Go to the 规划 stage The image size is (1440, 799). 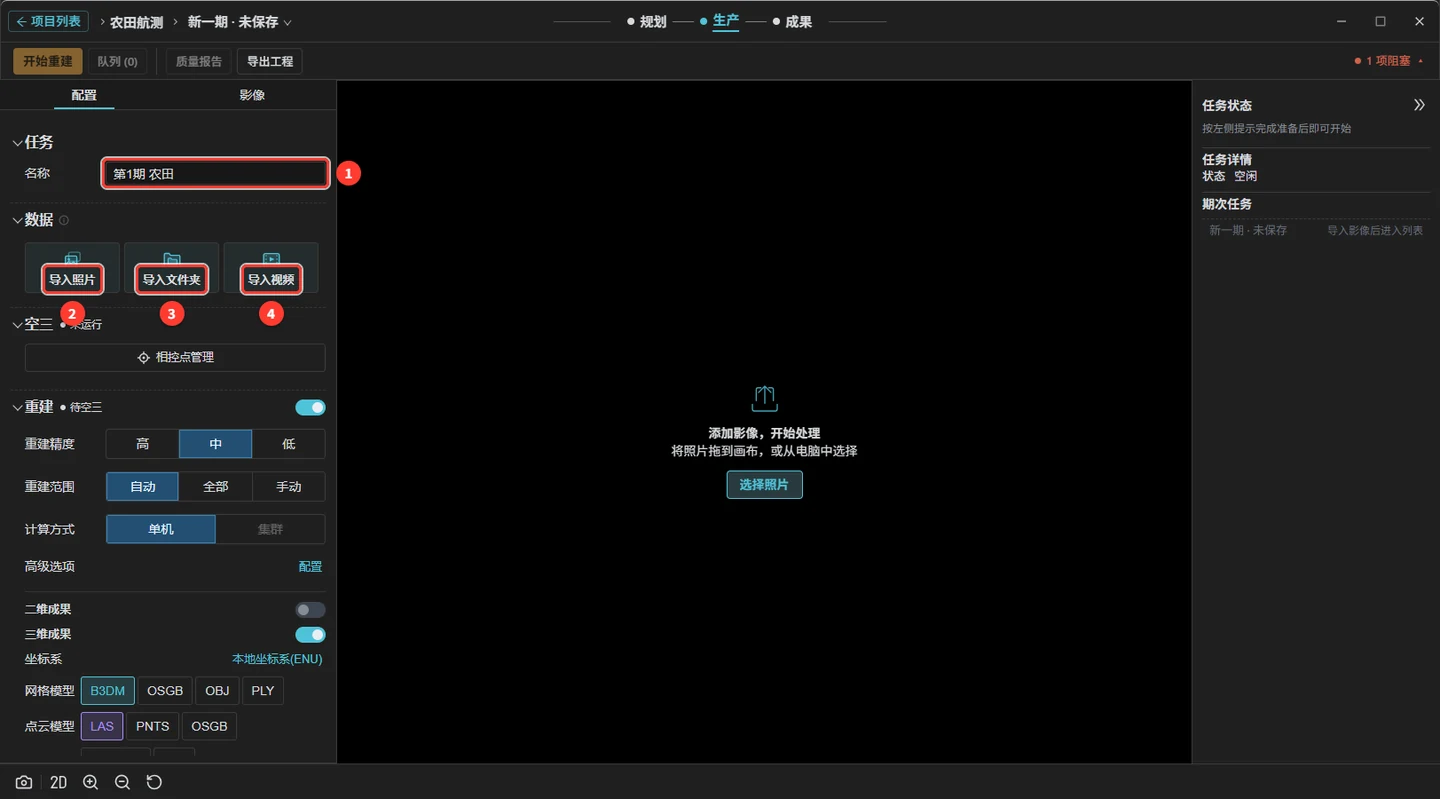click(647, 22)
